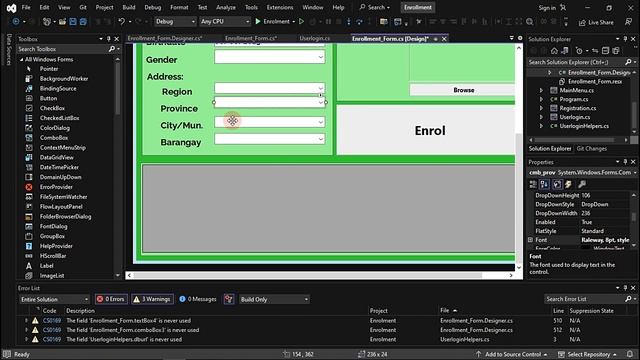Select the ComboBox control in Toolbox
Viewport: 640px width, 360px height.
54,138
